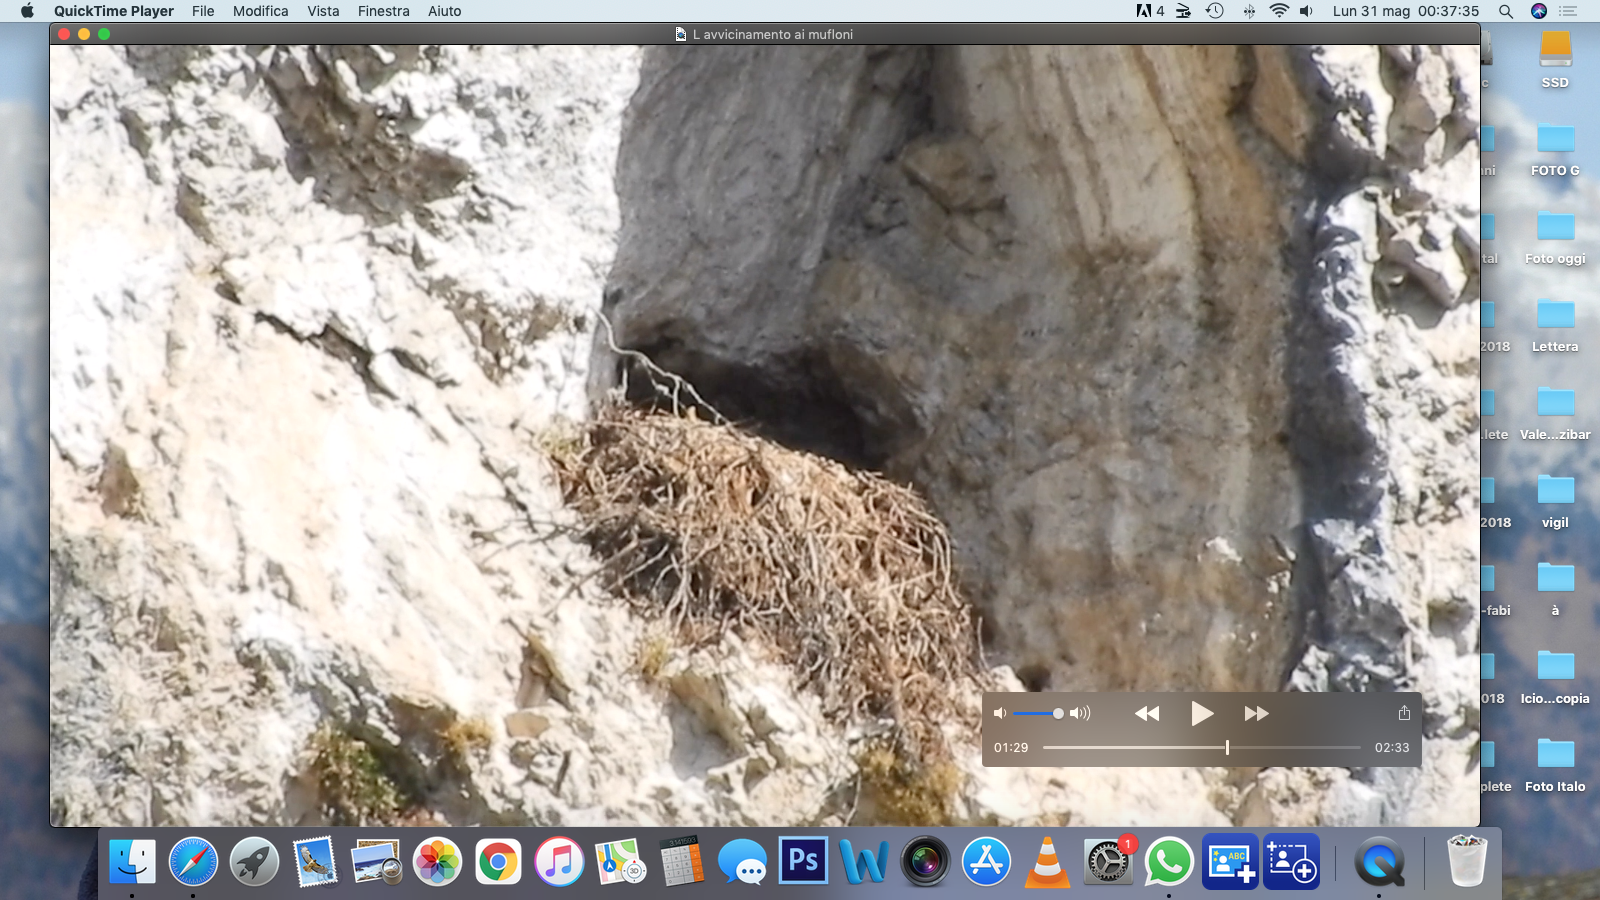Open the camera lens app in the Dock
1600x900 pixels.
tap(925, 861)
